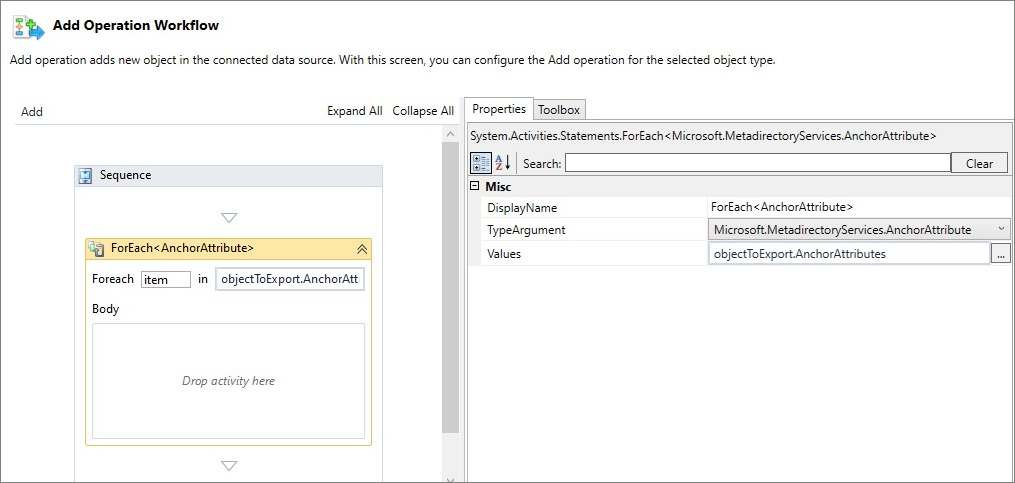Click the Values property expression field
1015x483 pixels.
click(x=848, y=254)
